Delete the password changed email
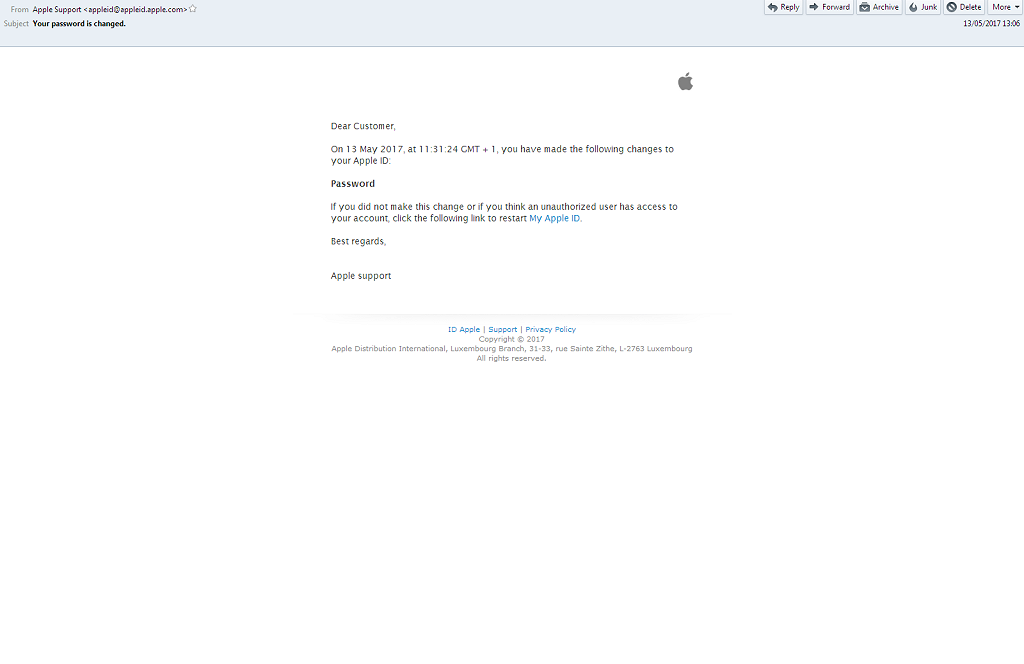 (x=964, y=7)
